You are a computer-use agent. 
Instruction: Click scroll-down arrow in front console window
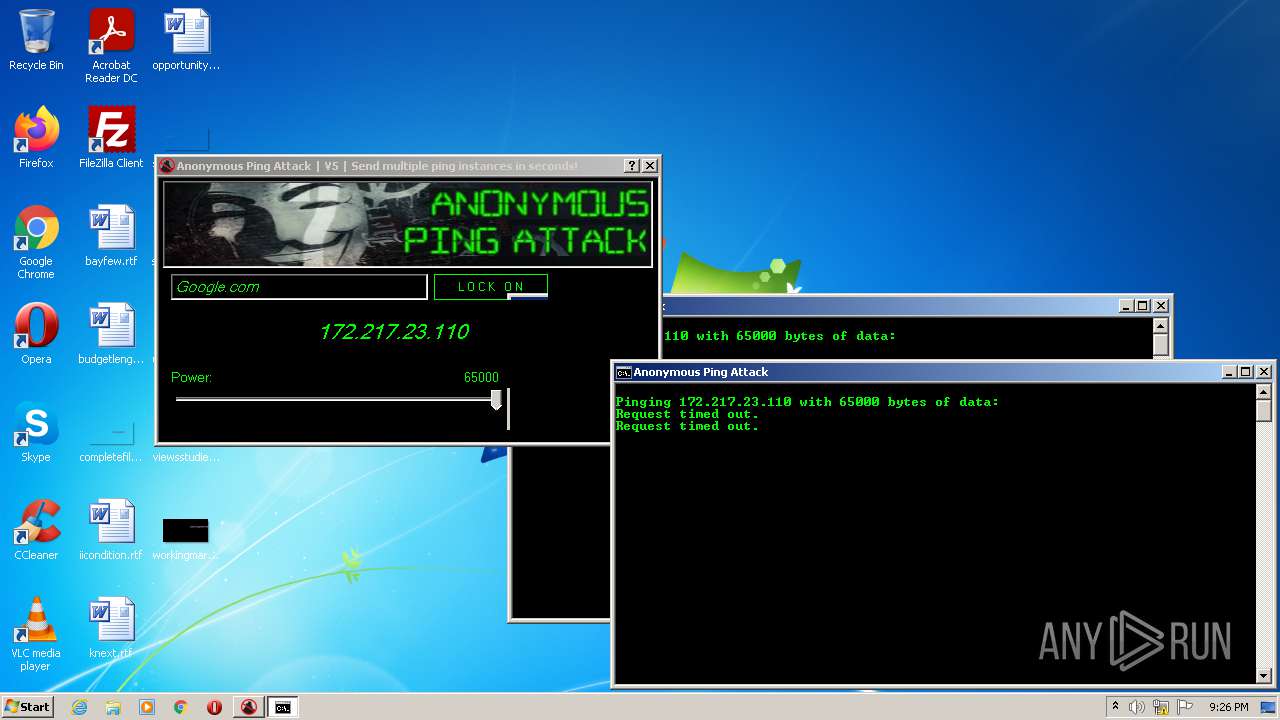coord(1263,676)
